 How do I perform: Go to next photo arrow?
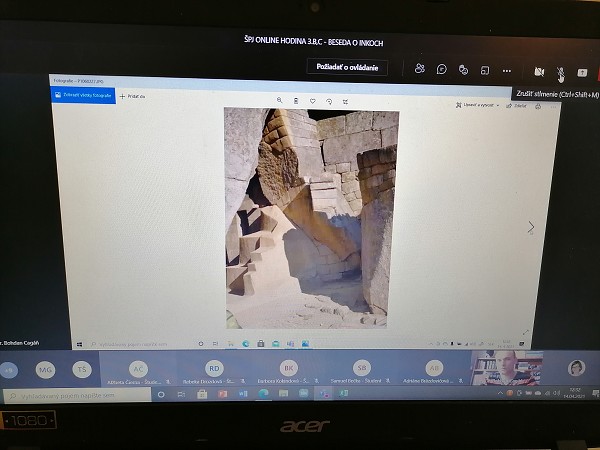[x=531, y=227]
